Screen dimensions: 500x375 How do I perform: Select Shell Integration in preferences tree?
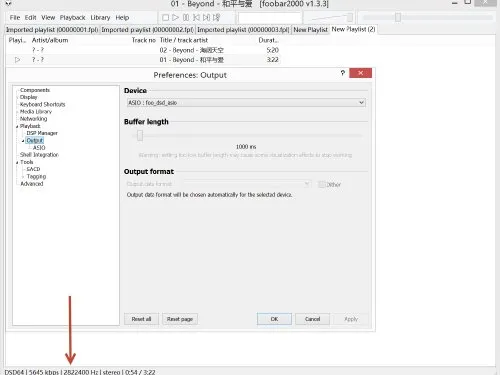[x=39, y=155]
